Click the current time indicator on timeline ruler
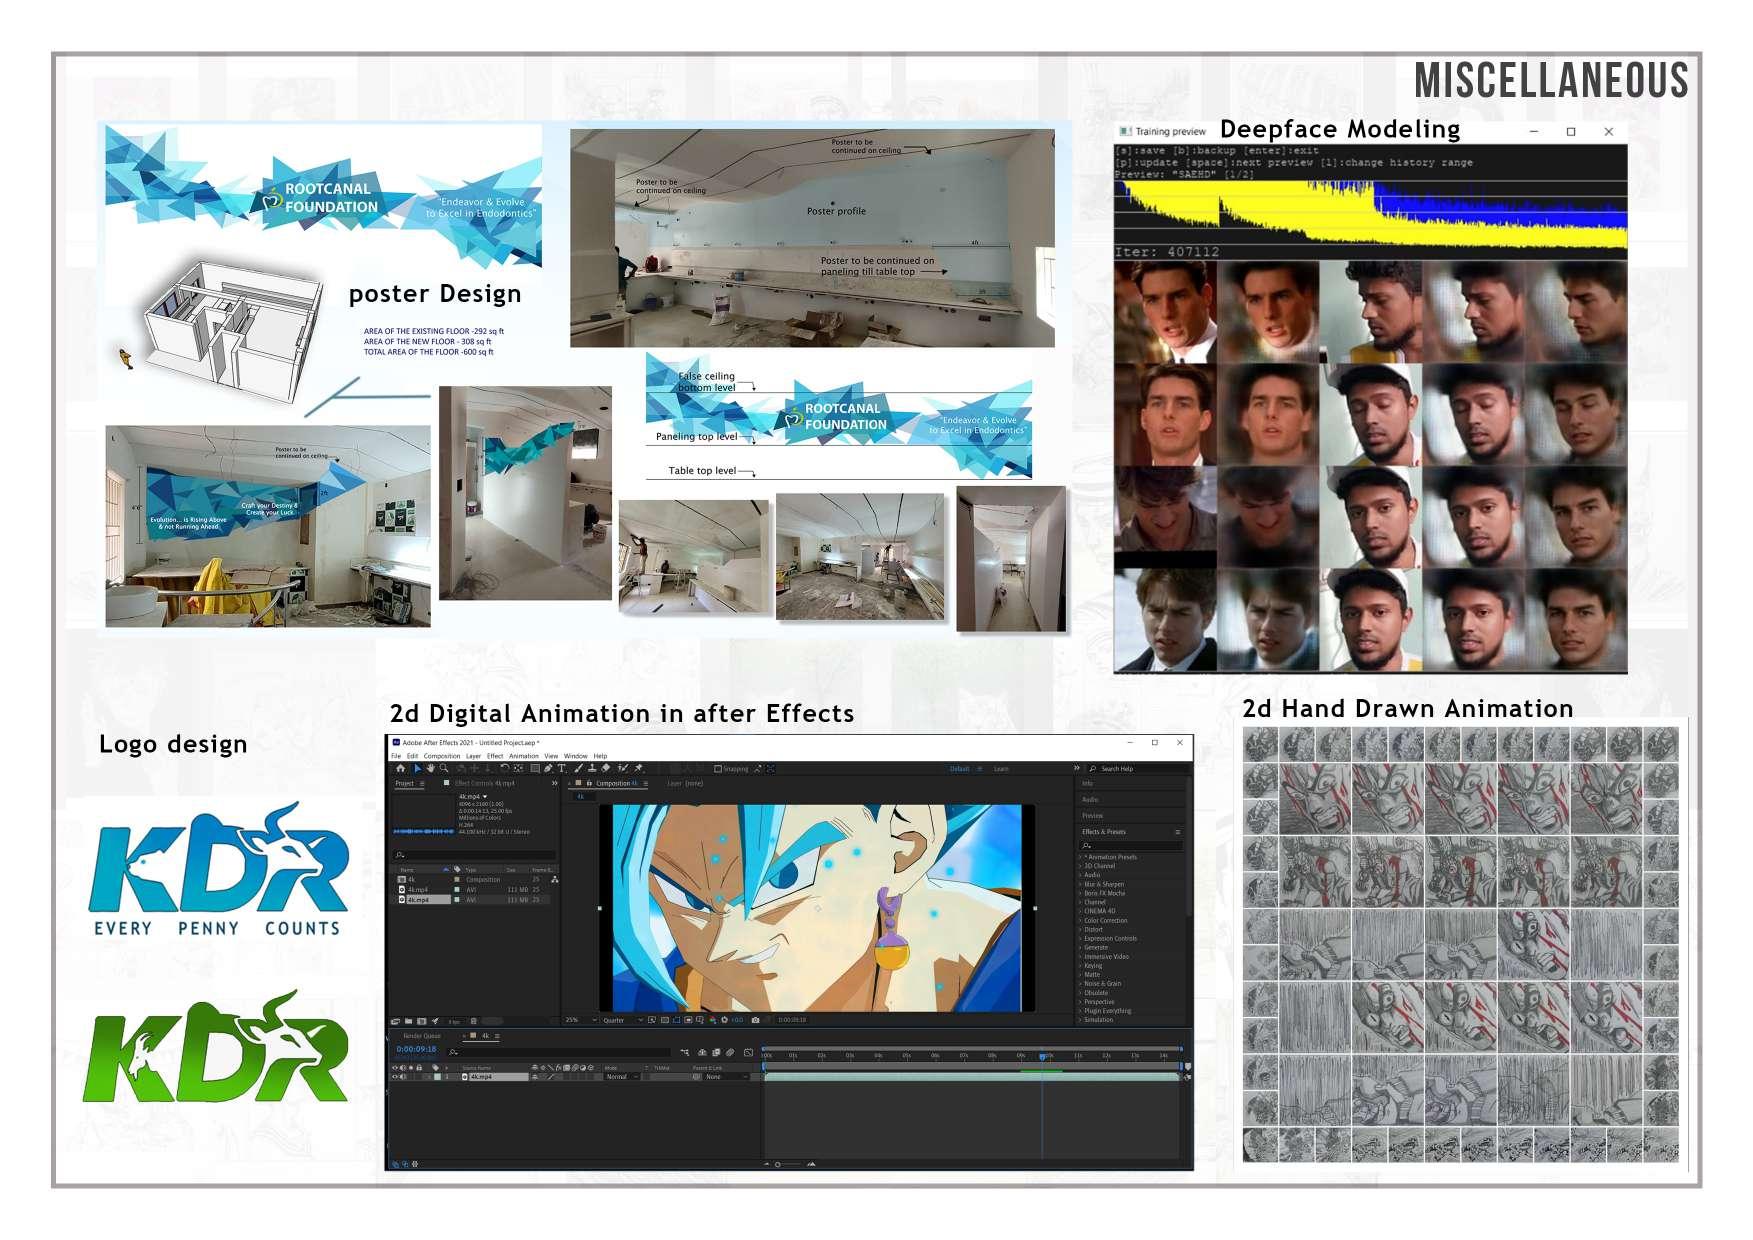The height and width of the screenshot is (1240, 1753). pyautogui.click(x=1042, y=1056)
